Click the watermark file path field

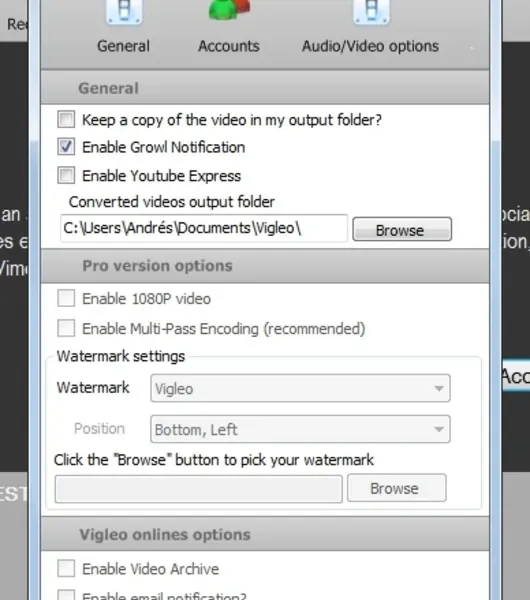(x=199, y=489)
